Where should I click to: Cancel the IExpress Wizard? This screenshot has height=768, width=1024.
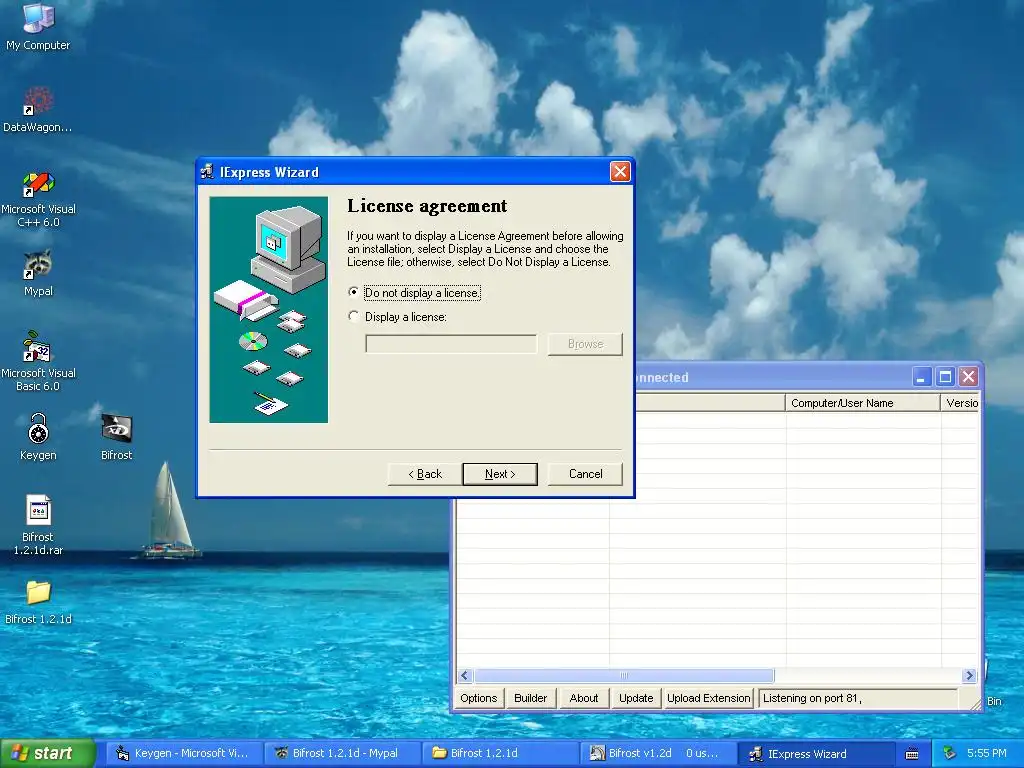pyautogui.click(x=585, y=474)
